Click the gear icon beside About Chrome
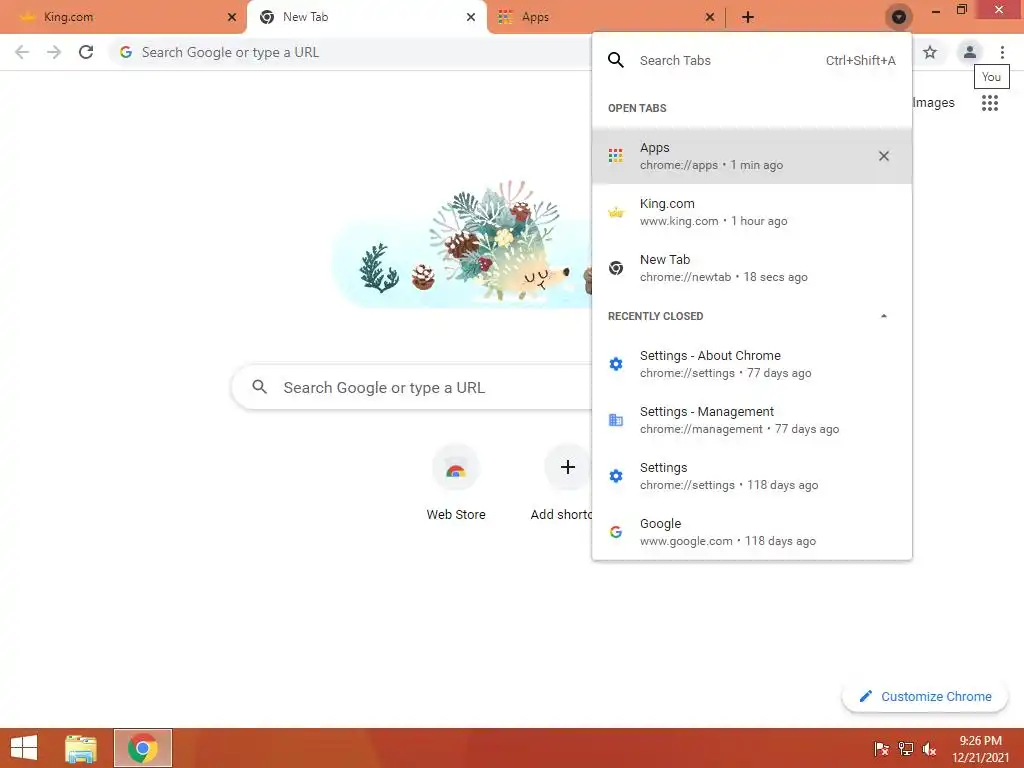Viewport: 1024px width, 768px height. coord(616,364)
